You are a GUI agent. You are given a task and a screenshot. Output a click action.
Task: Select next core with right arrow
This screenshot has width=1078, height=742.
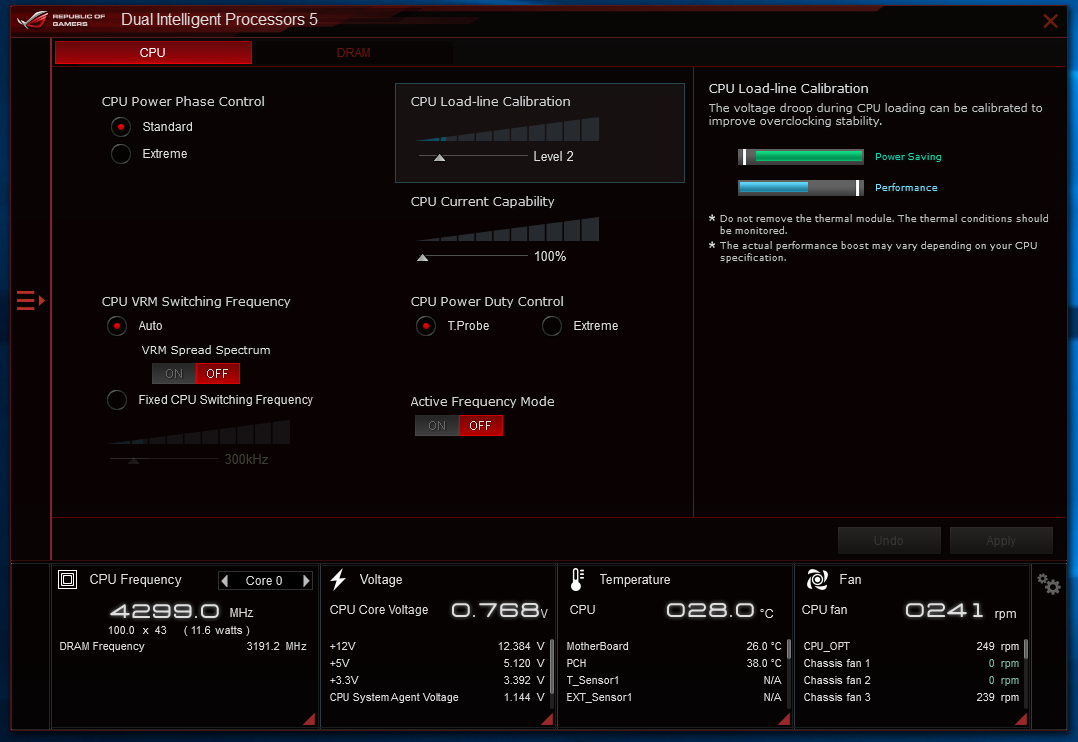(306, 580)
